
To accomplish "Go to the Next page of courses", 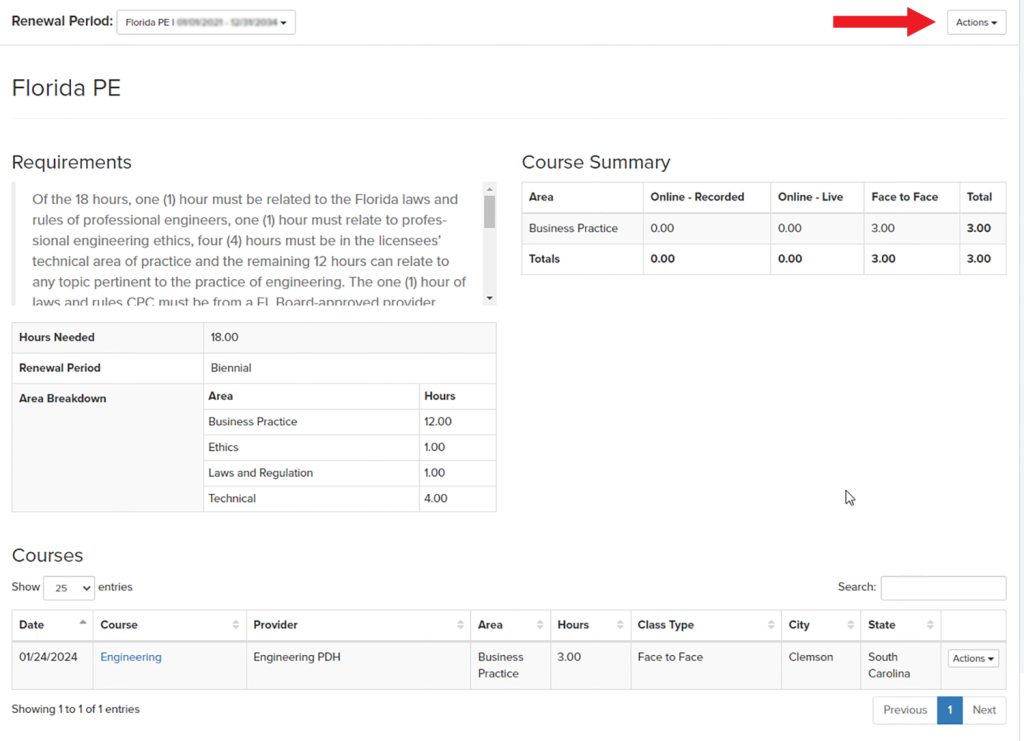I will click(984, 710).
